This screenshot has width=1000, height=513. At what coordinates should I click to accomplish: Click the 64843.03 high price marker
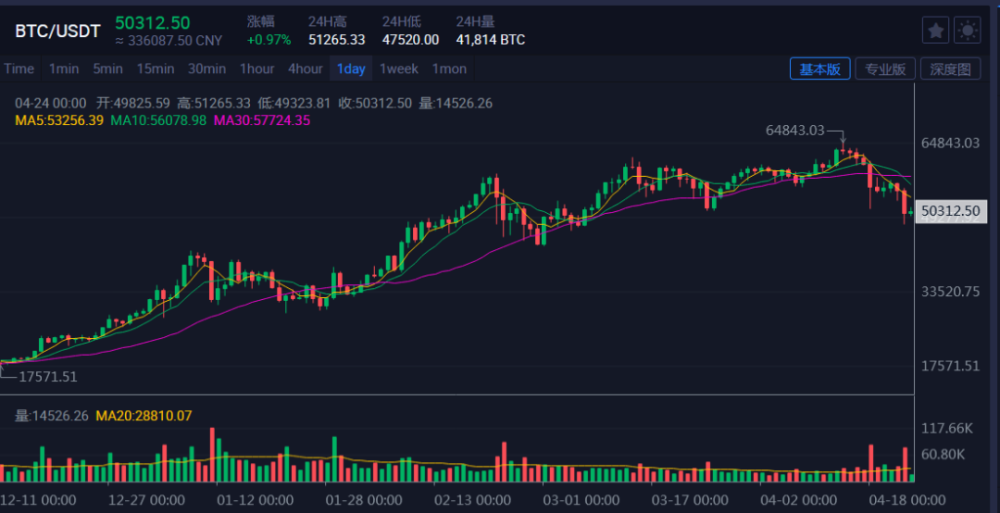click(x=795, y=130)
